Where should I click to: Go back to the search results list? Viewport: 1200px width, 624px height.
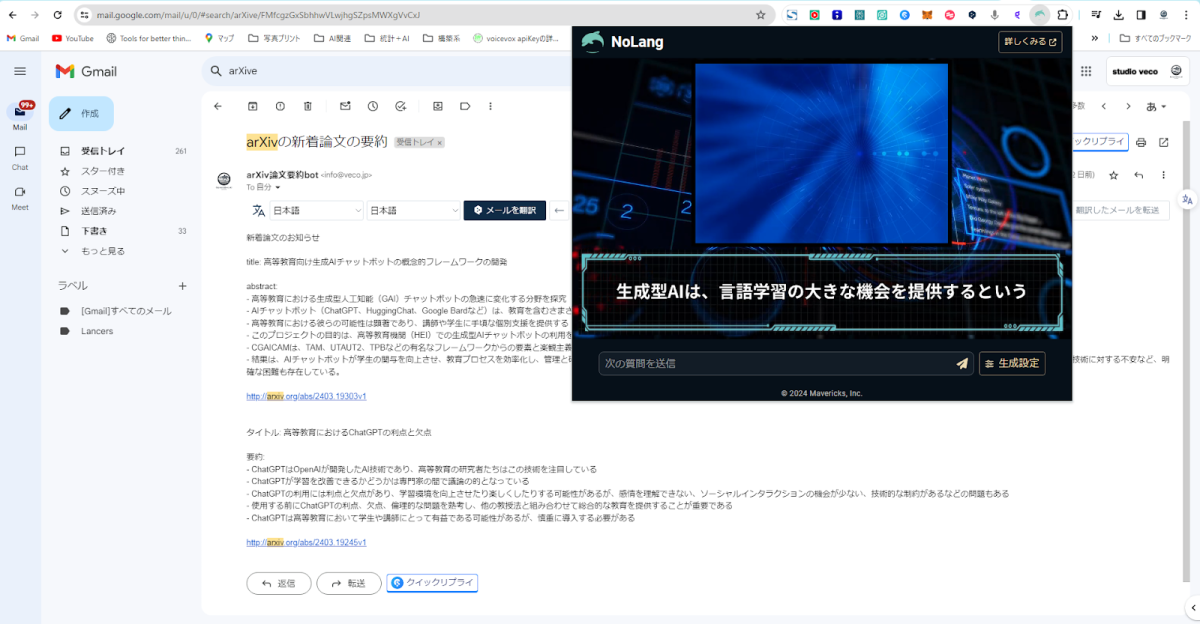[218, 106]
